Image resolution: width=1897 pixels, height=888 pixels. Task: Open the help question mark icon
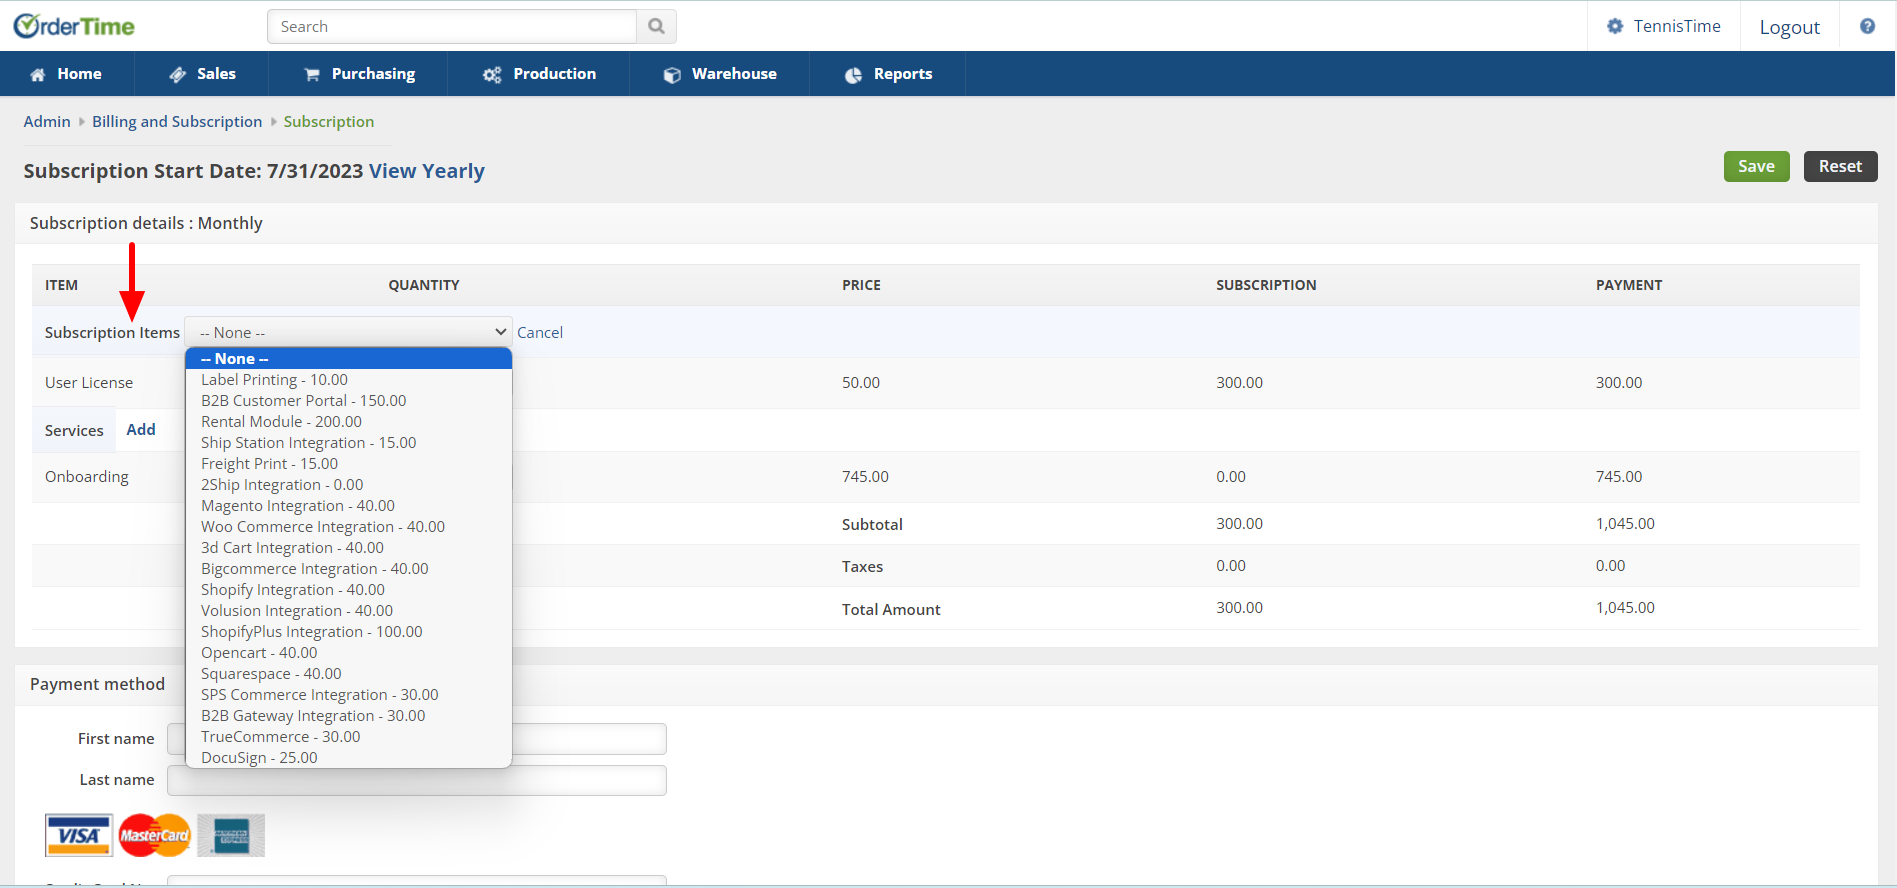[x=1867, y=26]
